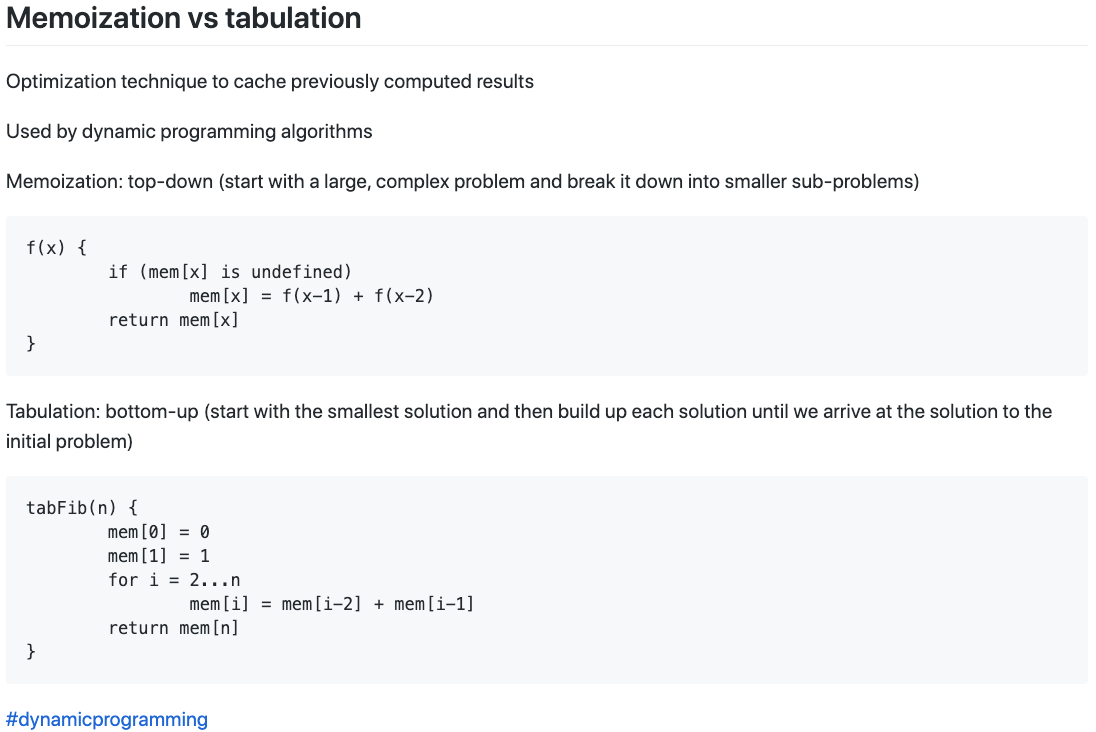The image size is (1096, 732).
Task: Click the 'return mem[n]' code line
Action: coord(173,628)
